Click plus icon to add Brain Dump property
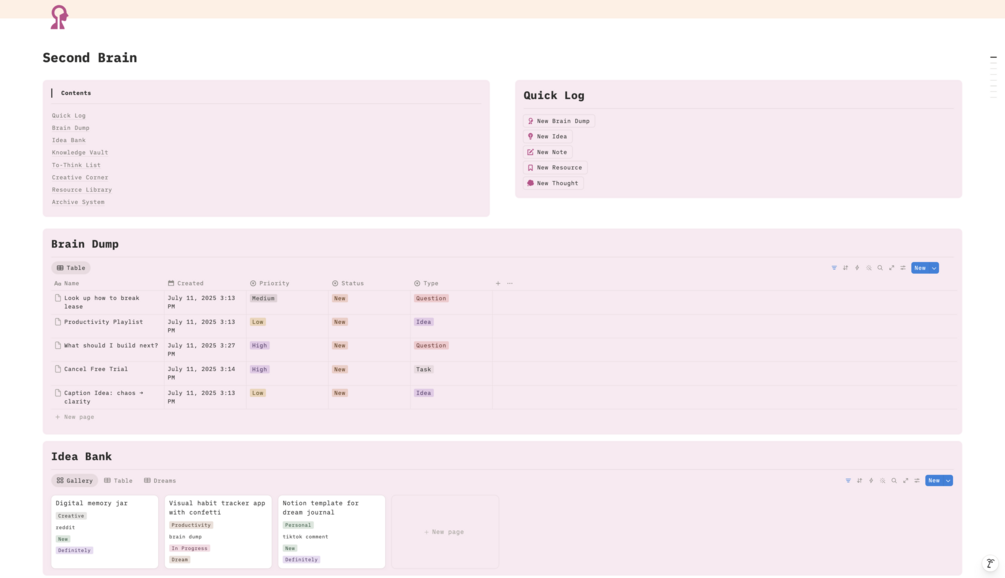This screenshot has width=1005, height=578. coord(498,283)
